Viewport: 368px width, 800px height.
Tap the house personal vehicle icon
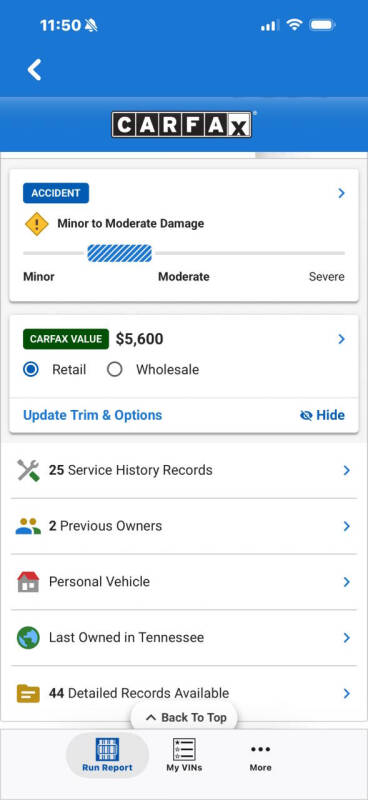click(x=28, y=582)
